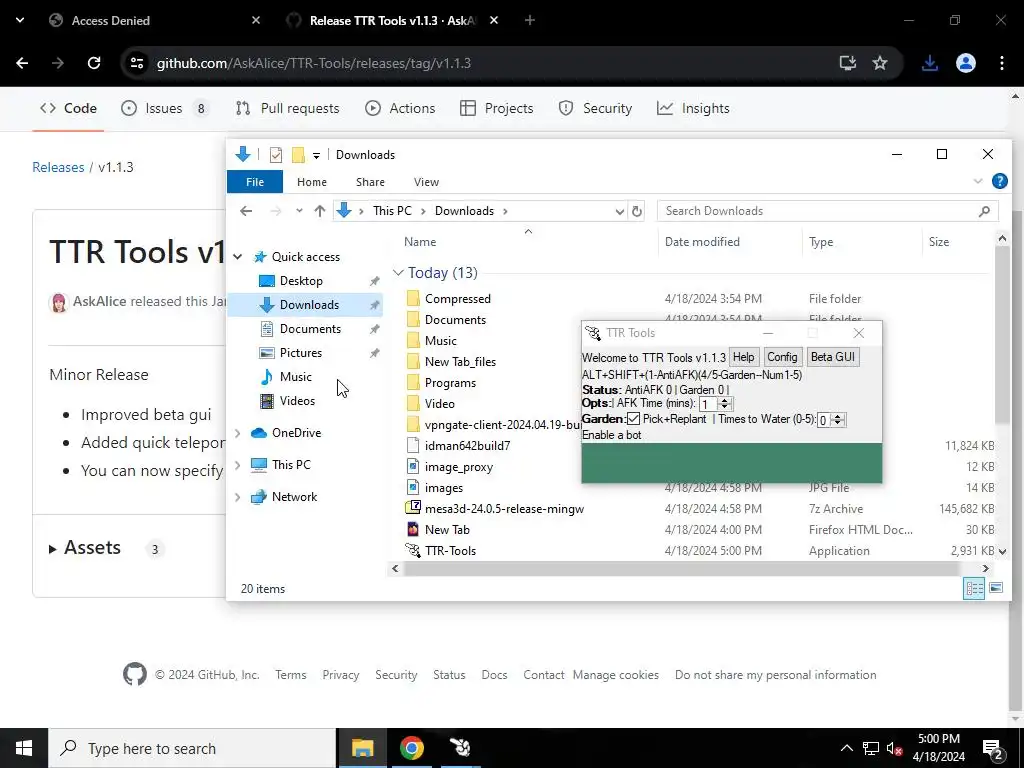Open Beta GUI in TTR Tools
Viewport: 1024px width, 768px height.
[833, 357]
